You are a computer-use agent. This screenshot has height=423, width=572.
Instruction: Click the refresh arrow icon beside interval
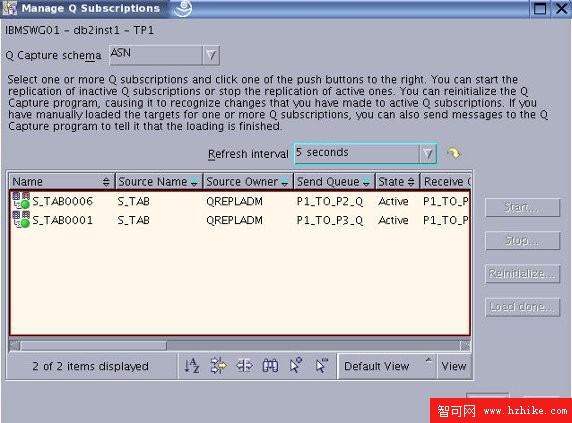pos(453,153)
